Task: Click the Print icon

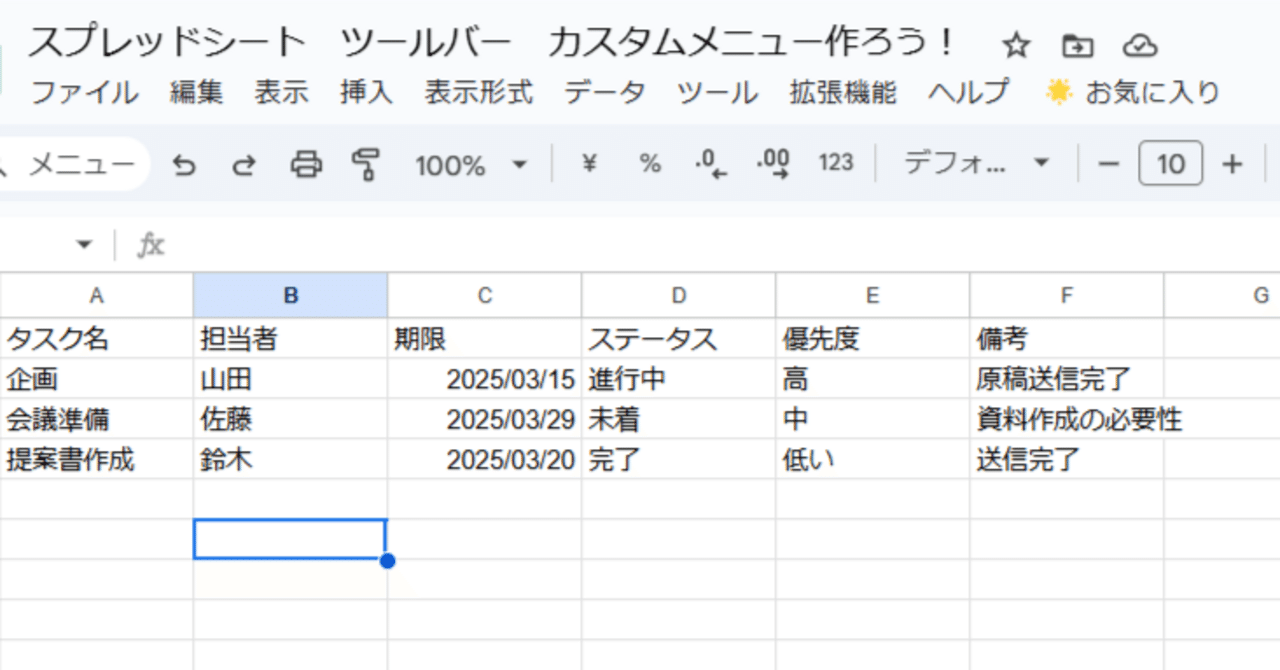Action: coord(306,164)
